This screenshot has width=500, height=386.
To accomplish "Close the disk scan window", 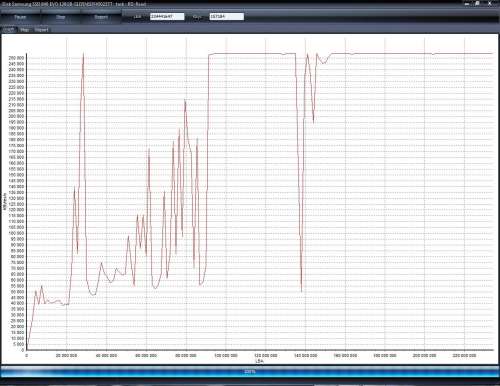I will click(490, 3).
